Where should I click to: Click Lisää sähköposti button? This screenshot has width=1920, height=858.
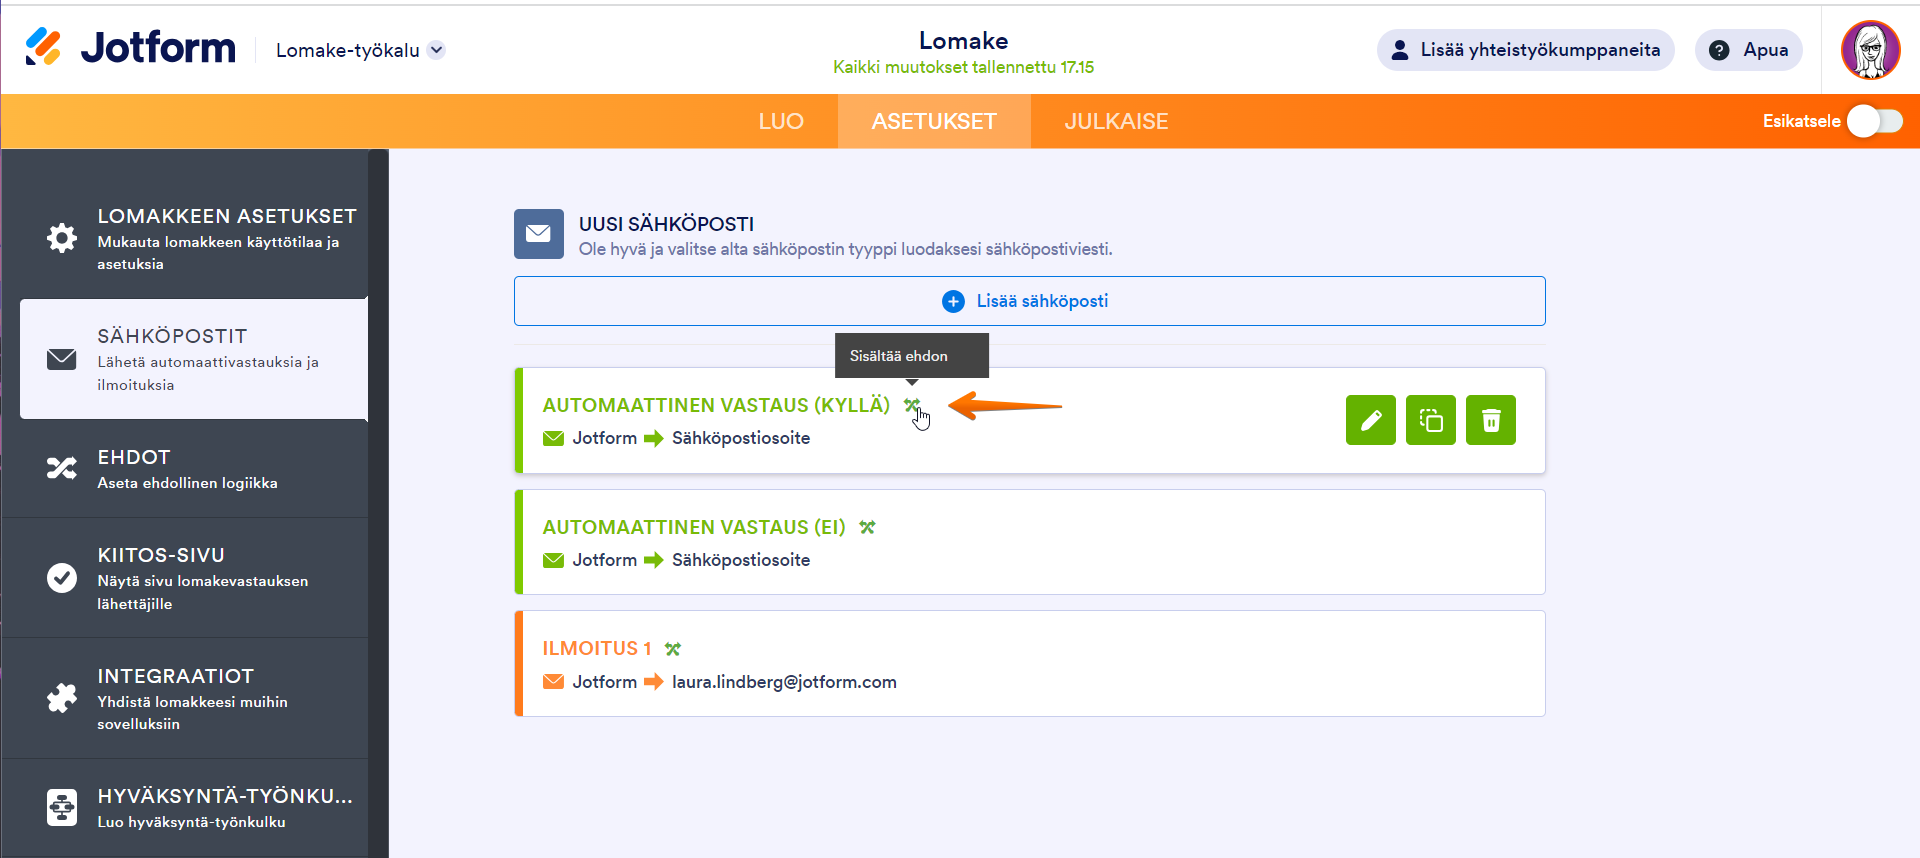coord(1029,301)
